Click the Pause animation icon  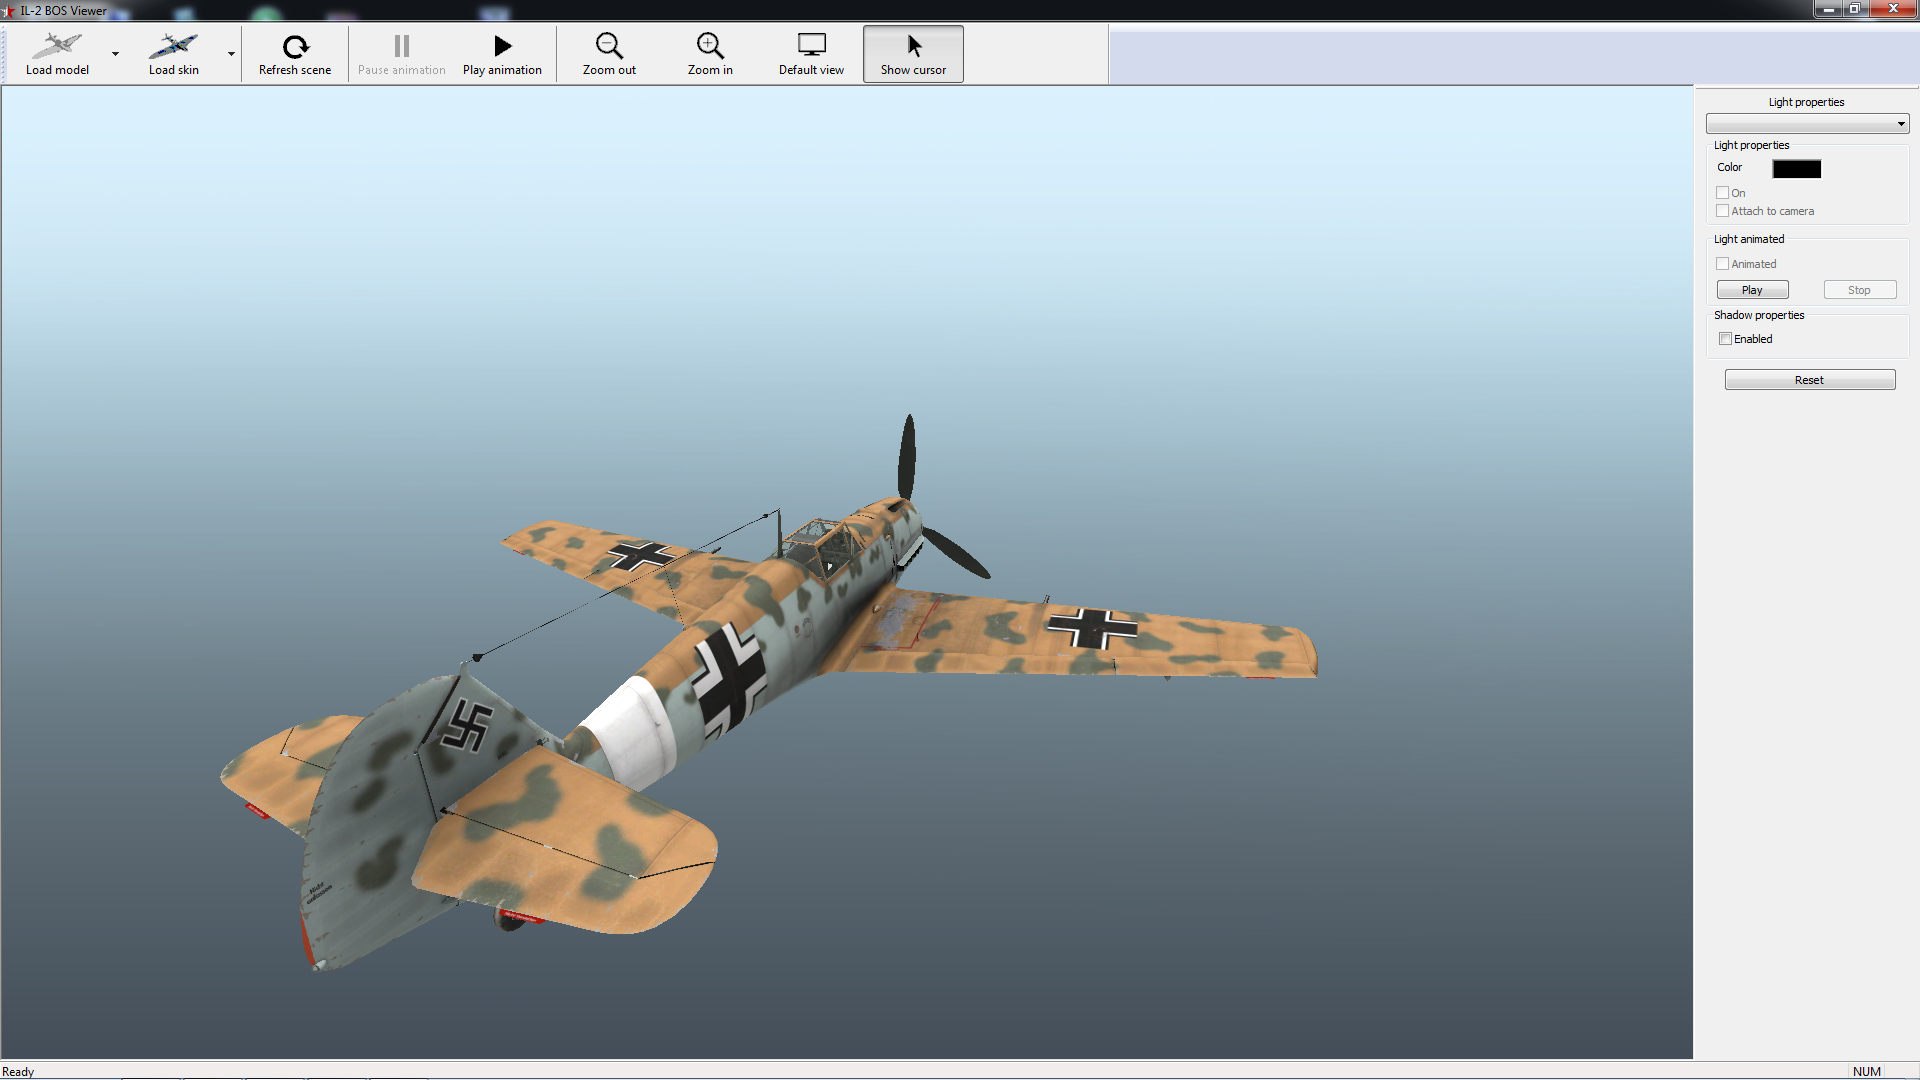point(402,46)
